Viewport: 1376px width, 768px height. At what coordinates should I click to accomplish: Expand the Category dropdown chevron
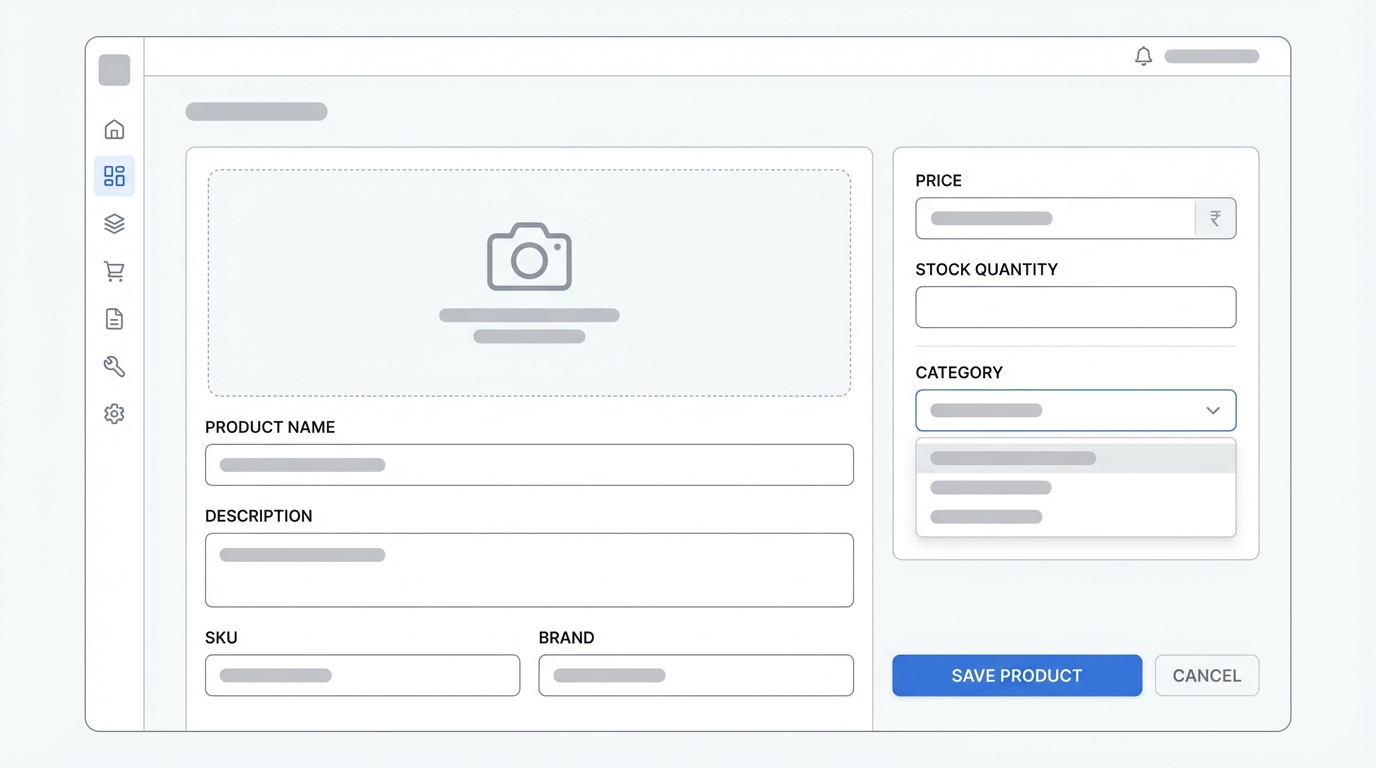(1213, 411)
